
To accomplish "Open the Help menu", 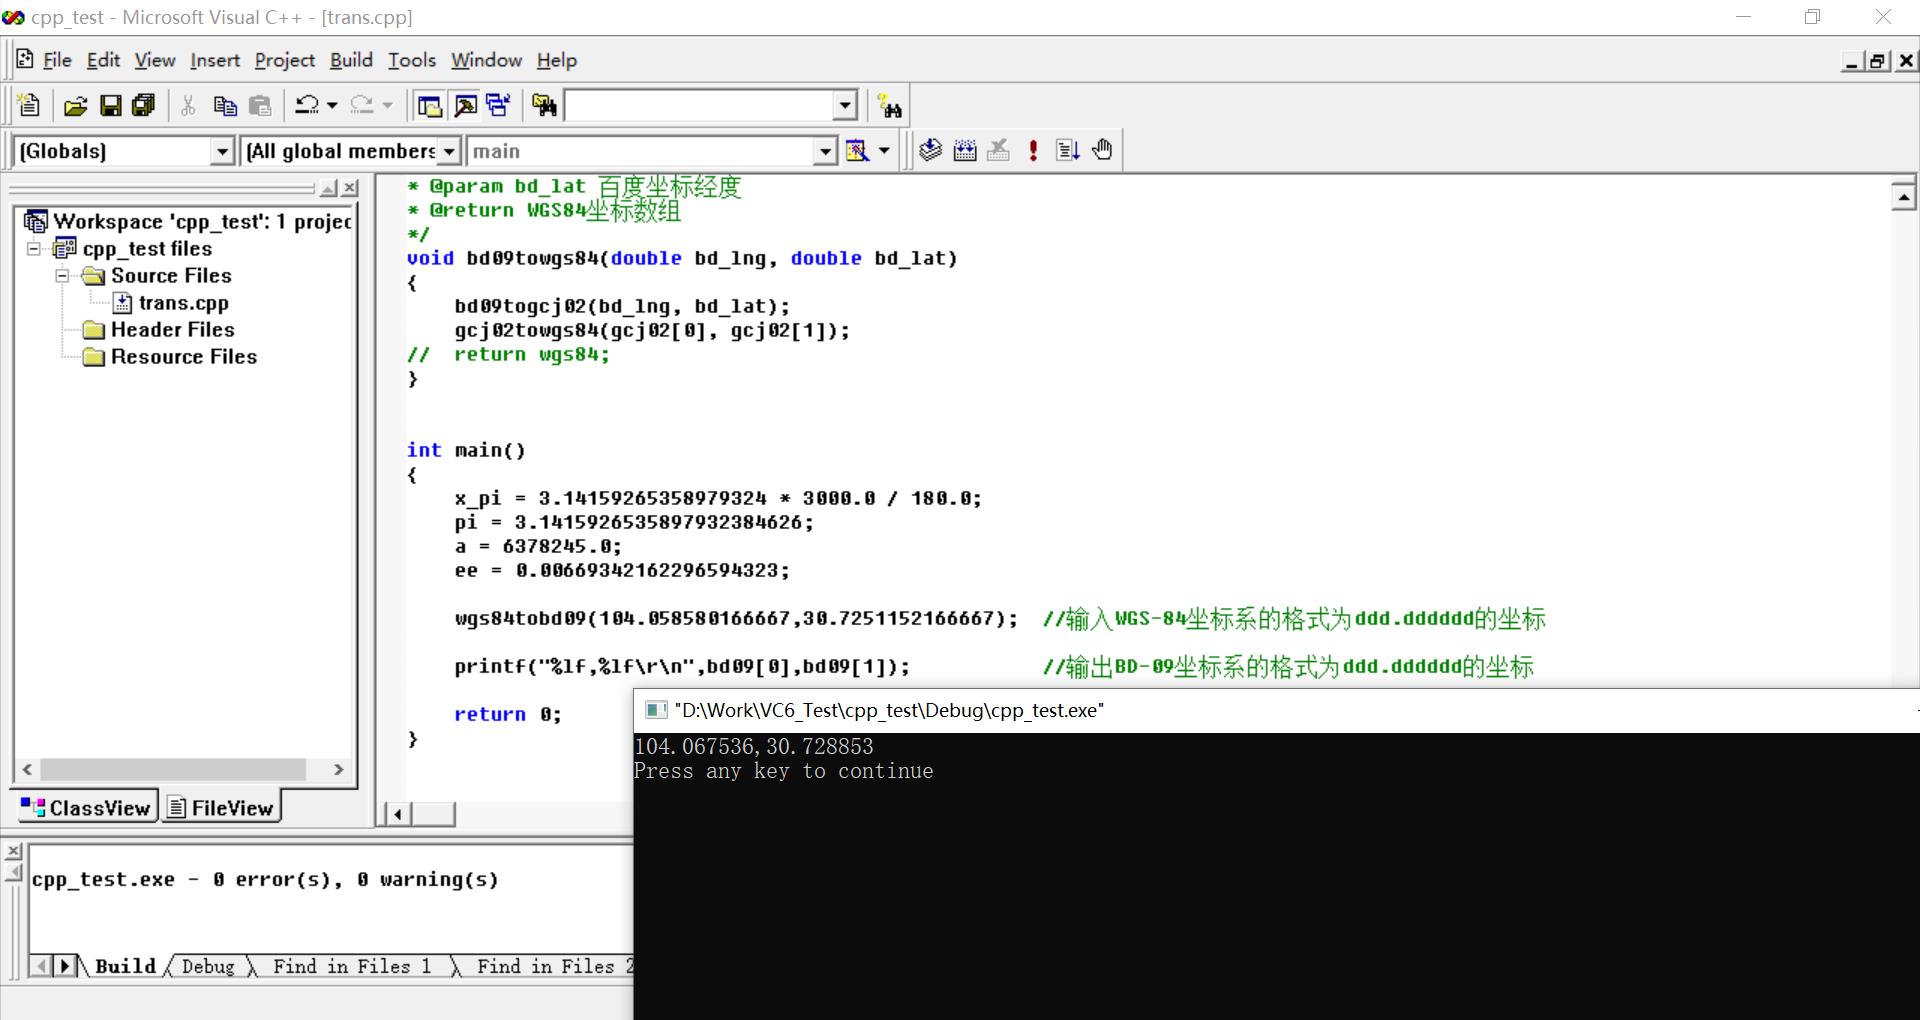I will 557,60.
